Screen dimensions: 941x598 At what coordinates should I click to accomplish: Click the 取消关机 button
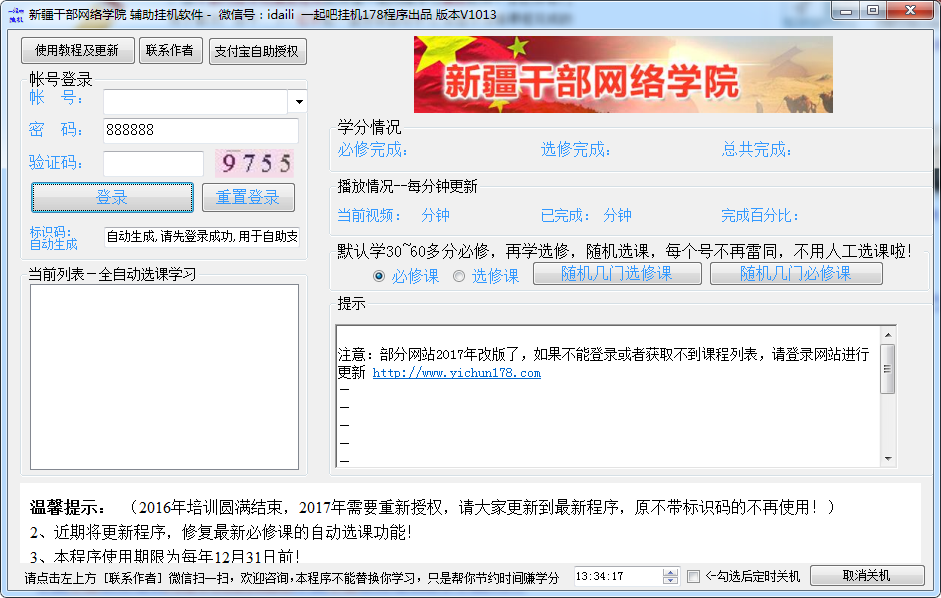coord(867,575)
